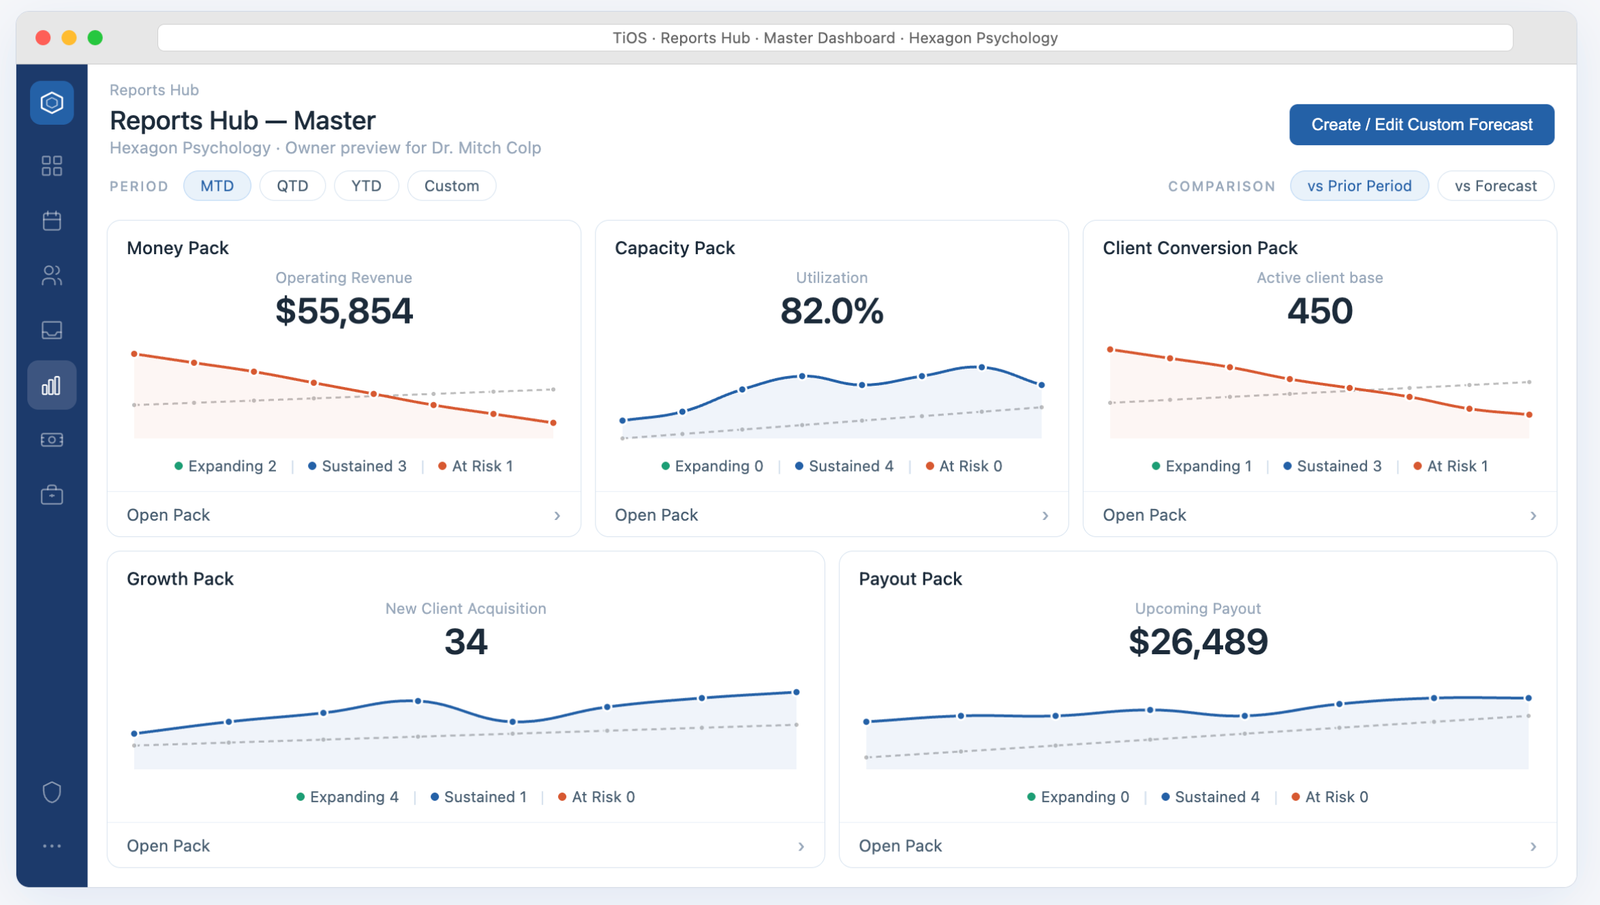Screen dimensions: 1600x905
Task: Open the inbox tray icon in sidebar
Action: tap(52, 330)
